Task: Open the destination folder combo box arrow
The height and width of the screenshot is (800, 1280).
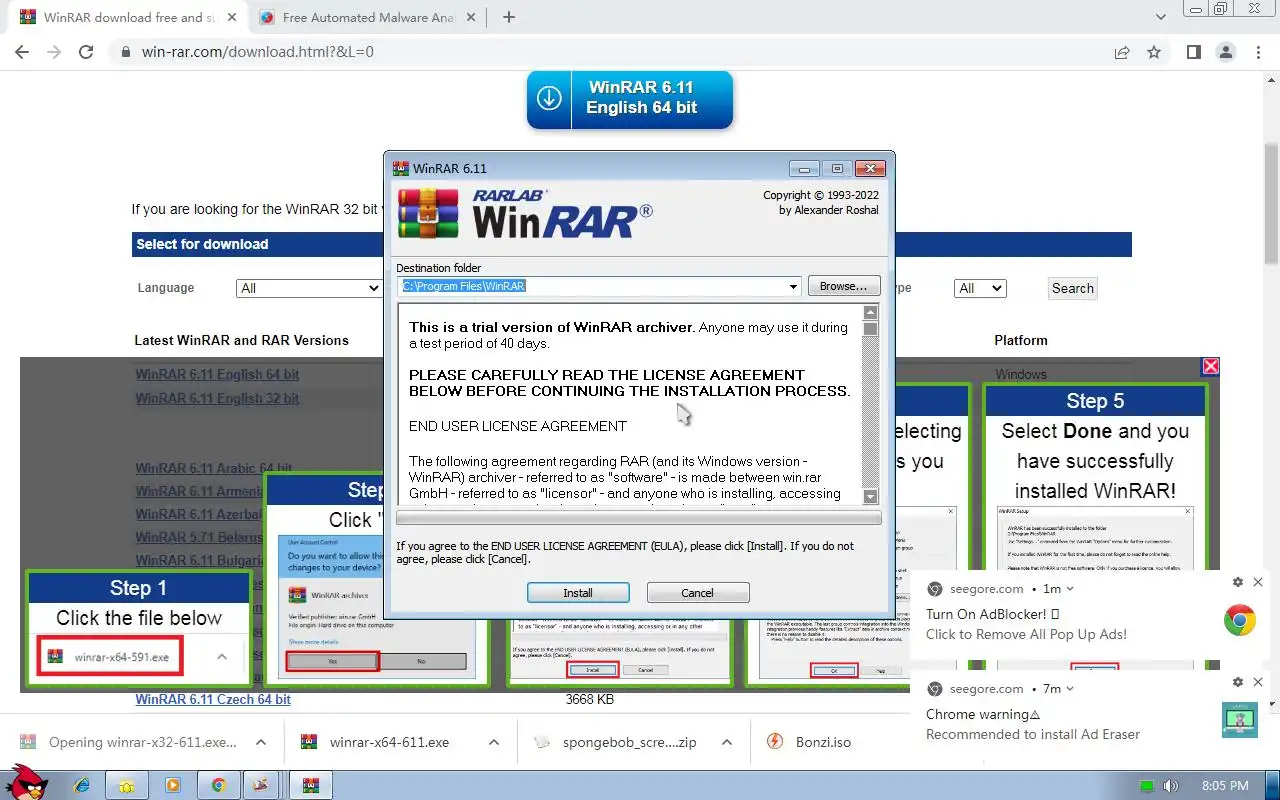Action: tap(794, 287)
